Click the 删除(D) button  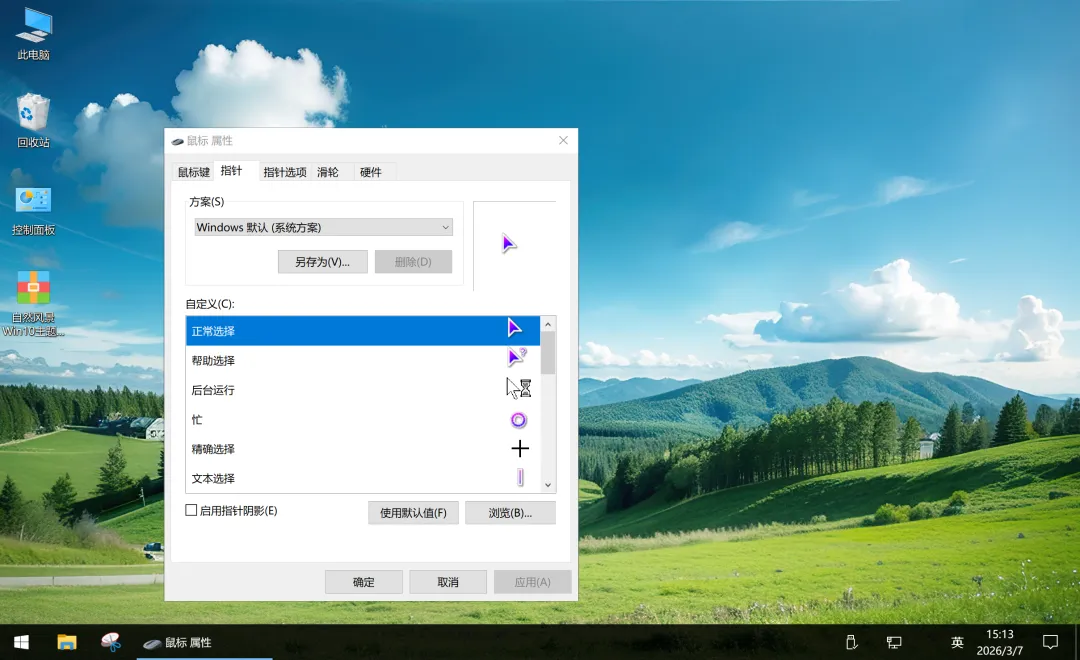pos(413,262)
